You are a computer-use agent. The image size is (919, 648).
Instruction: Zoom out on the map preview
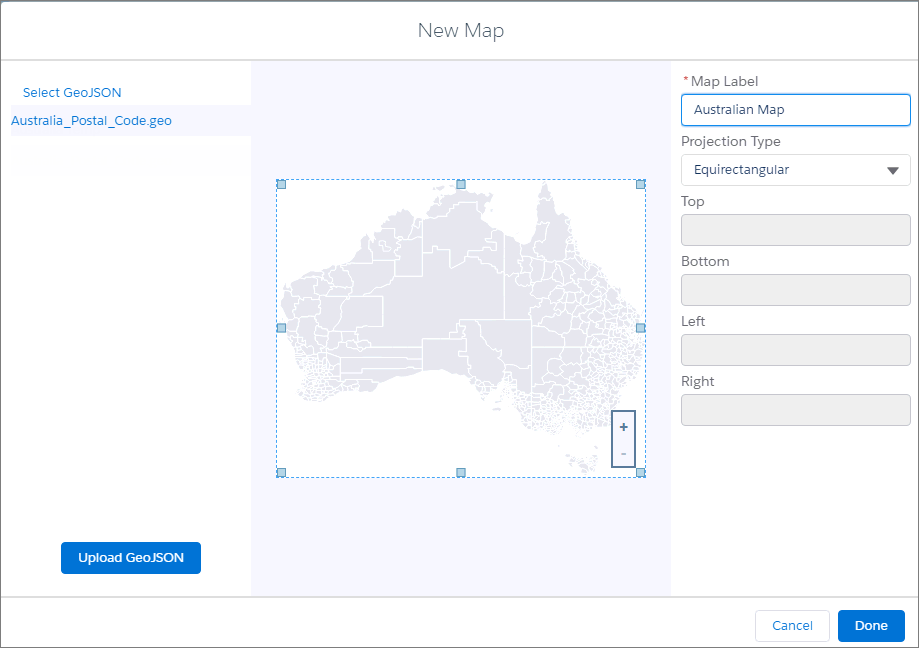coord(624,454)
